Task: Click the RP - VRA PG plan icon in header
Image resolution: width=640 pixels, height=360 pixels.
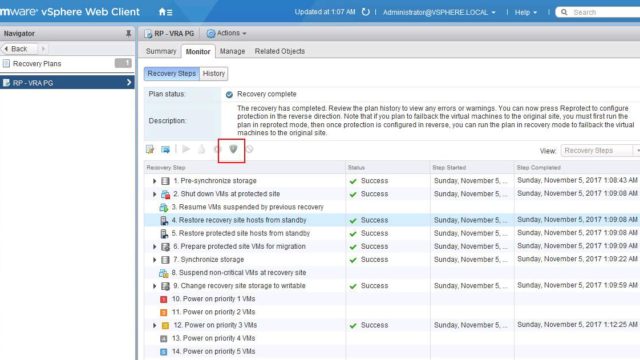Action: coord(148,33)
